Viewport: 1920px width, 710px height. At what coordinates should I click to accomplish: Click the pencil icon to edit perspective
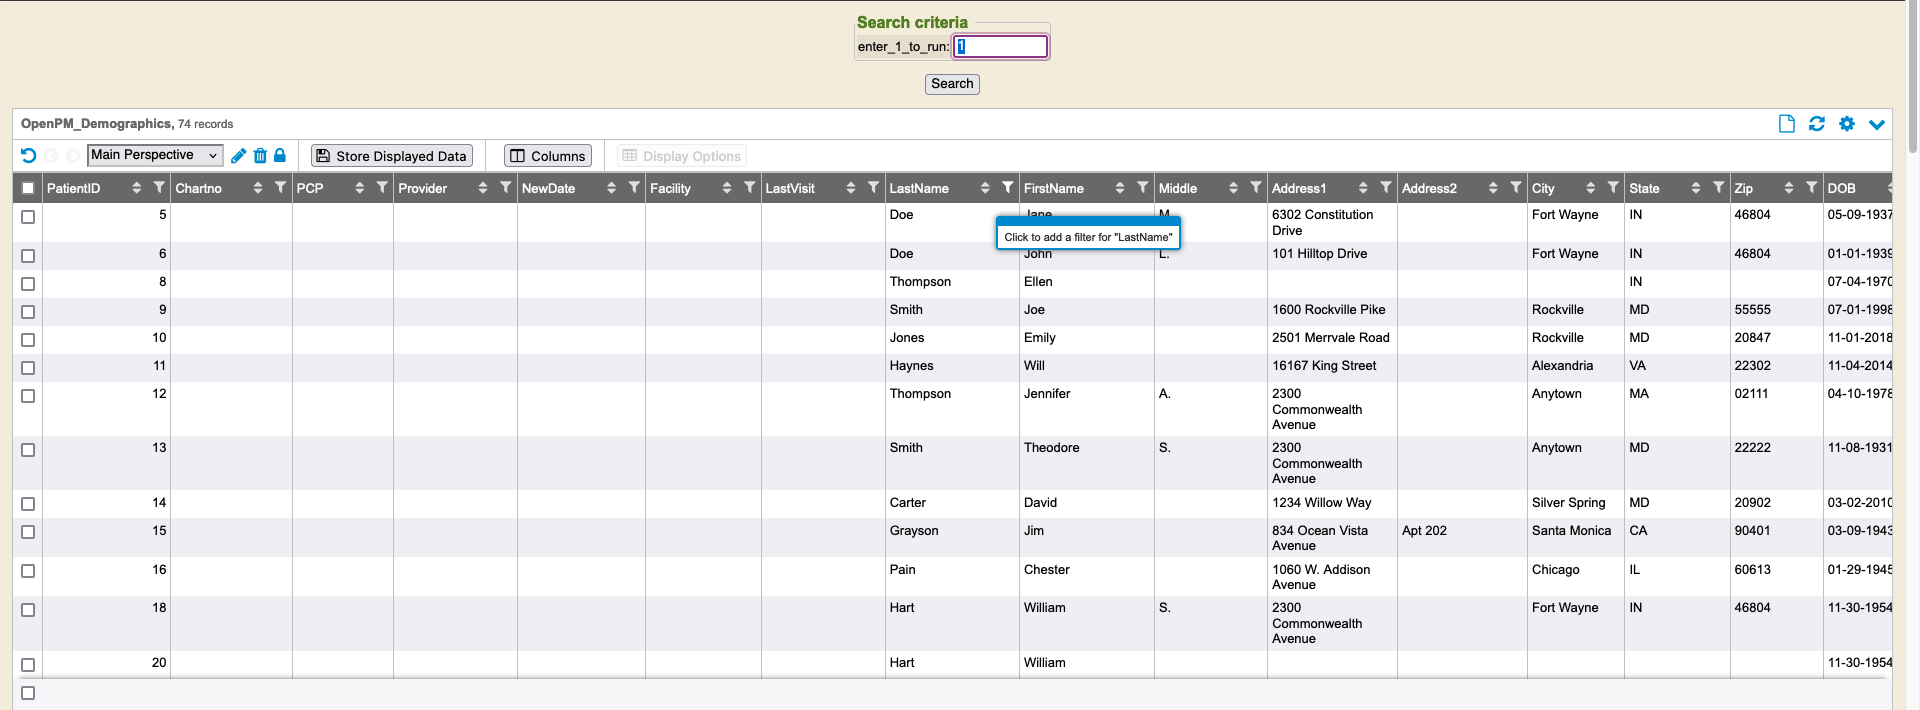click(x=238, y=156)
